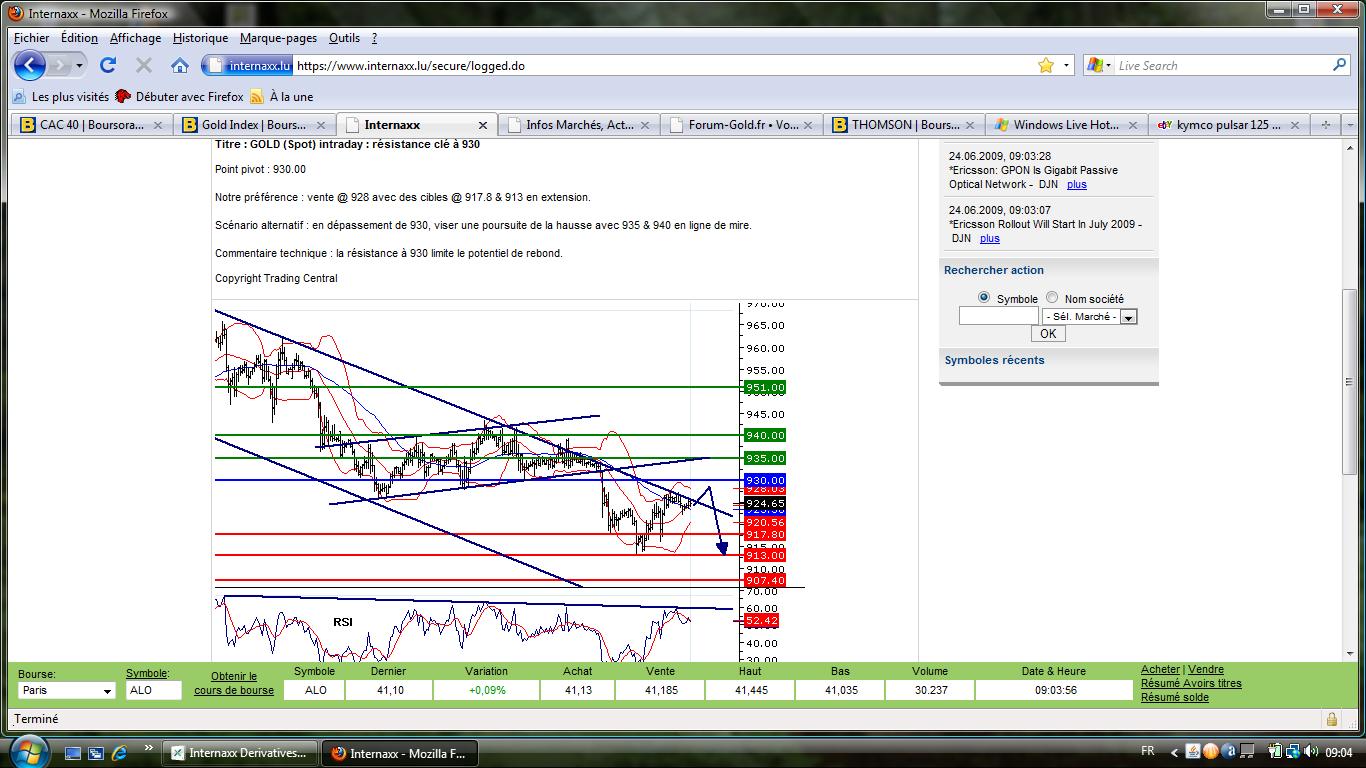Close the Infos Marchés tab
Viewport: 1366px width, 768px height.
point(645,125)
